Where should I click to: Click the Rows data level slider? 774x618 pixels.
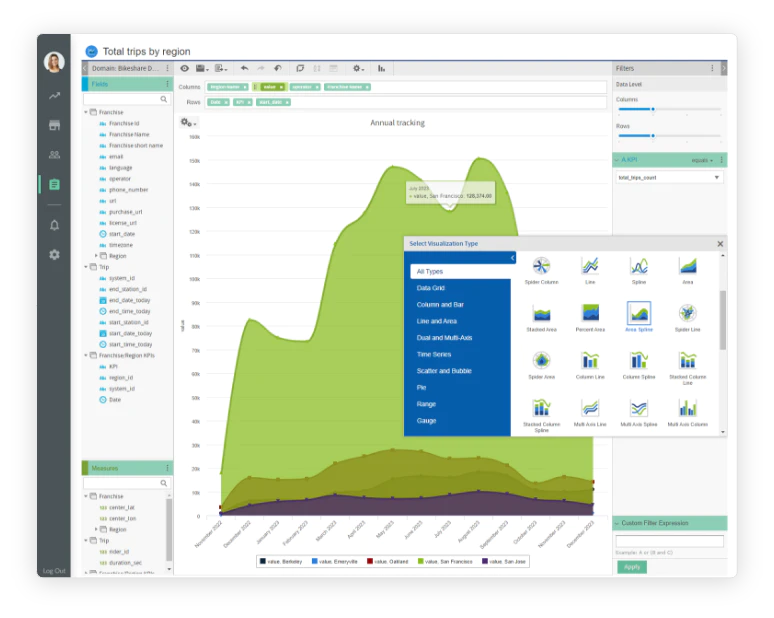point(669,135)
